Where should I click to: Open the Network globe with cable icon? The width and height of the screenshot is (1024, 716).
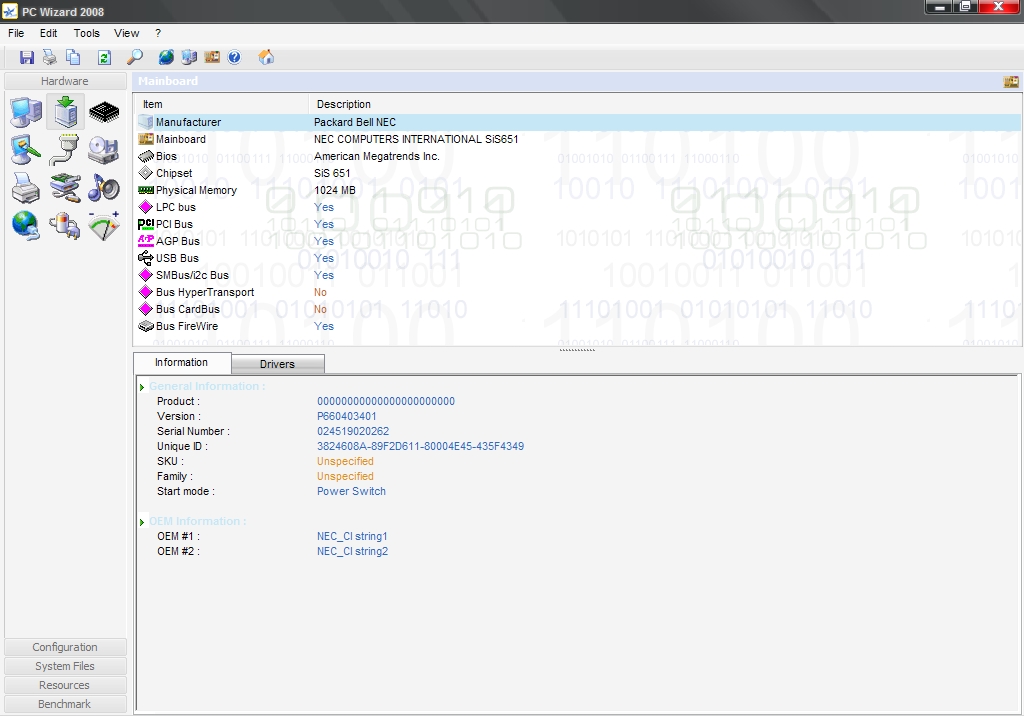point(26,226)
